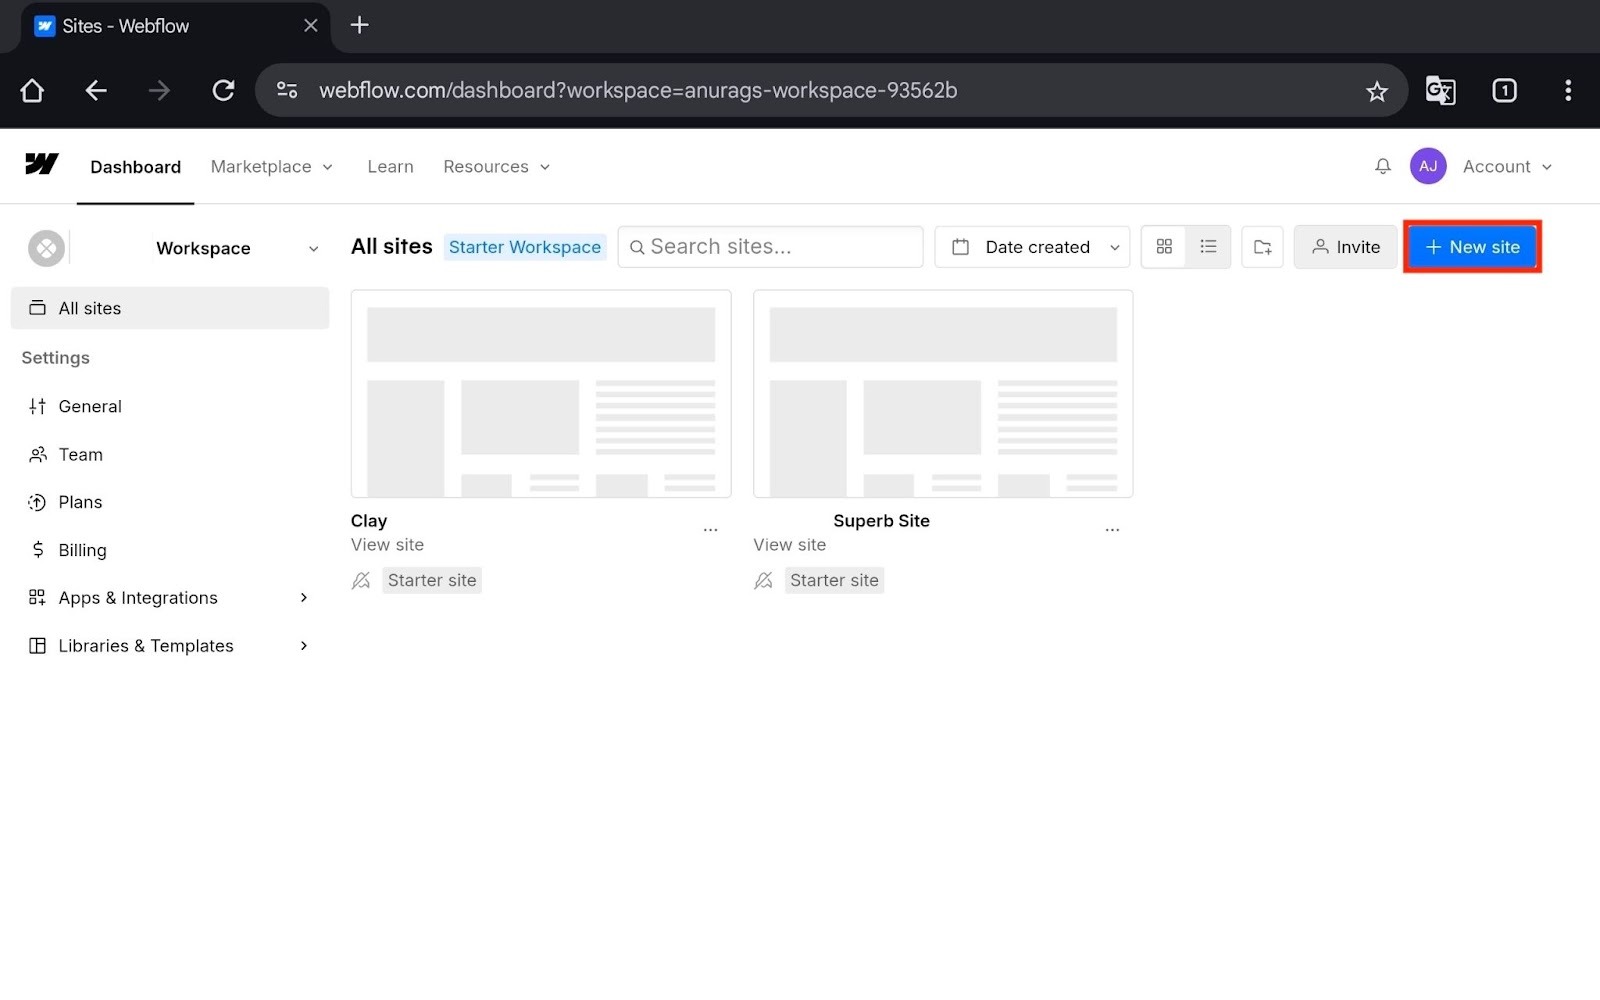Click View site under Superb Site
The image size is (1600, 1000).
point(790,545)
